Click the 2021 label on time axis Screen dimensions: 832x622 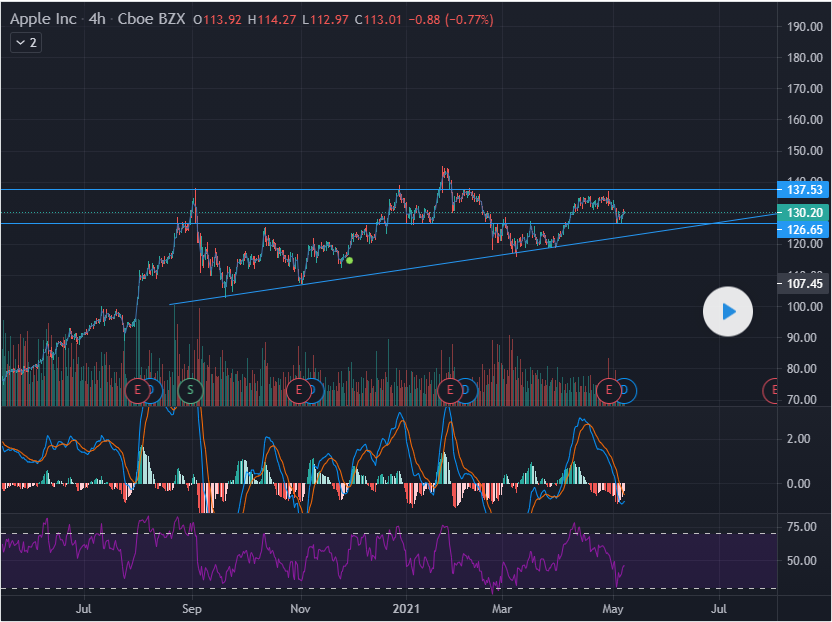point(408,608)
